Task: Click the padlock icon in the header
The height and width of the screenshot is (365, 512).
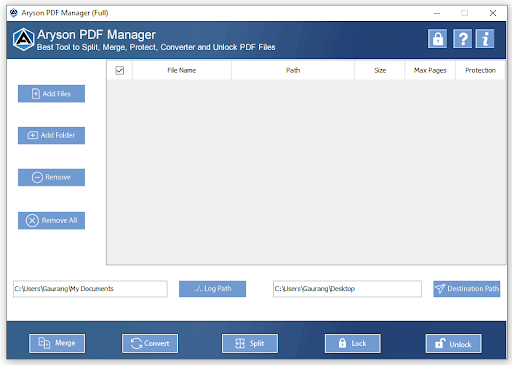Action: (437, 39)
